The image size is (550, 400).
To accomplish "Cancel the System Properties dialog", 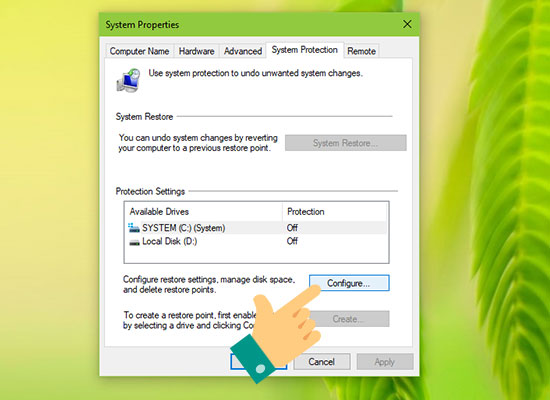I will (x=322, y=362).
